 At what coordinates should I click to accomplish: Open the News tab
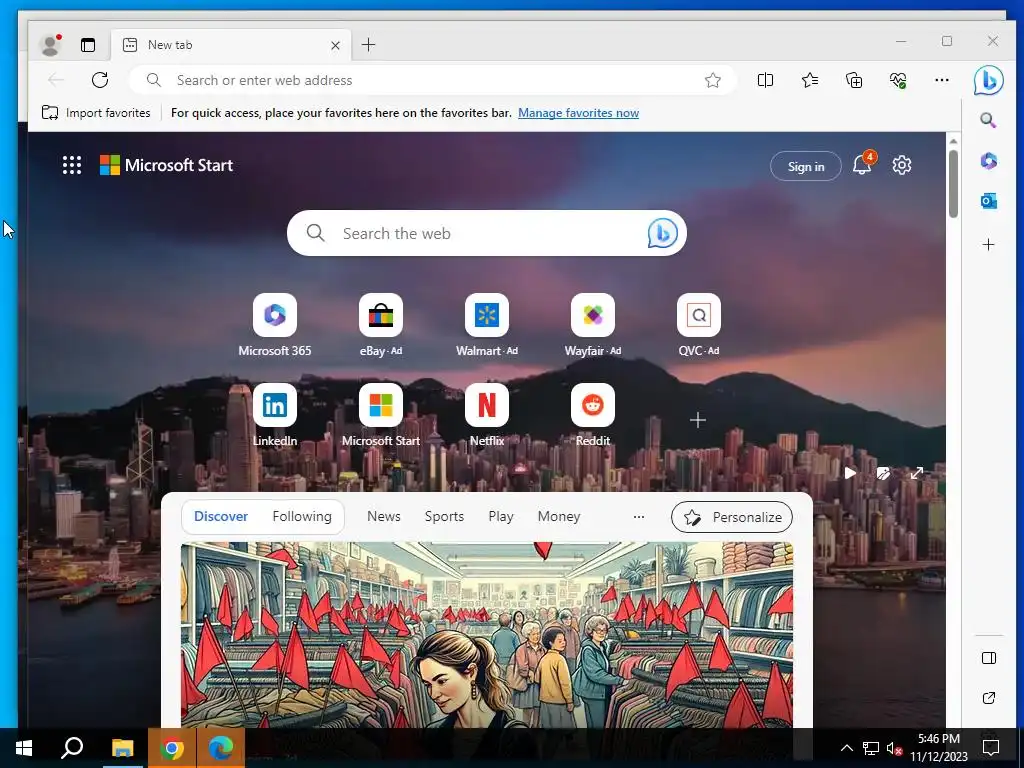pyautogui.click(x=384, y=517)
